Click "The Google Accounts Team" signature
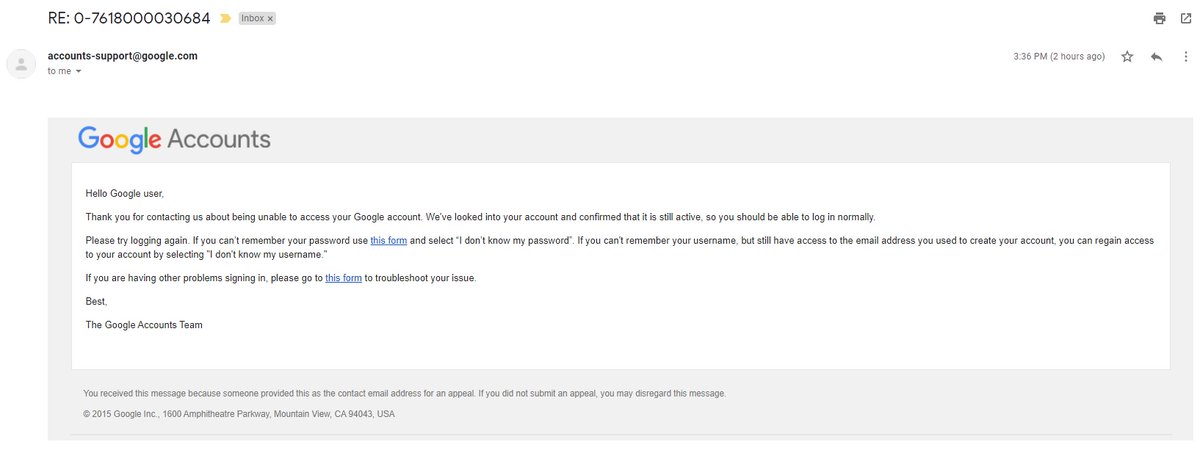Screen dimensions: 1200x453 coord(144,325)
